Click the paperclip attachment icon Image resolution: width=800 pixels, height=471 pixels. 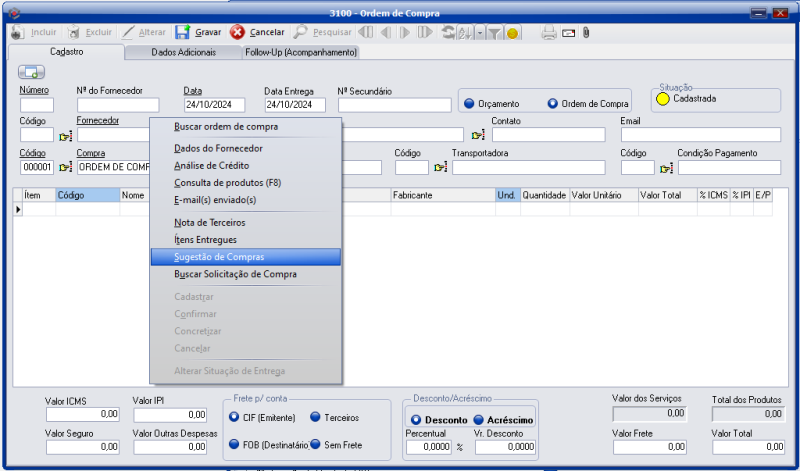click(x=586, y=32)
